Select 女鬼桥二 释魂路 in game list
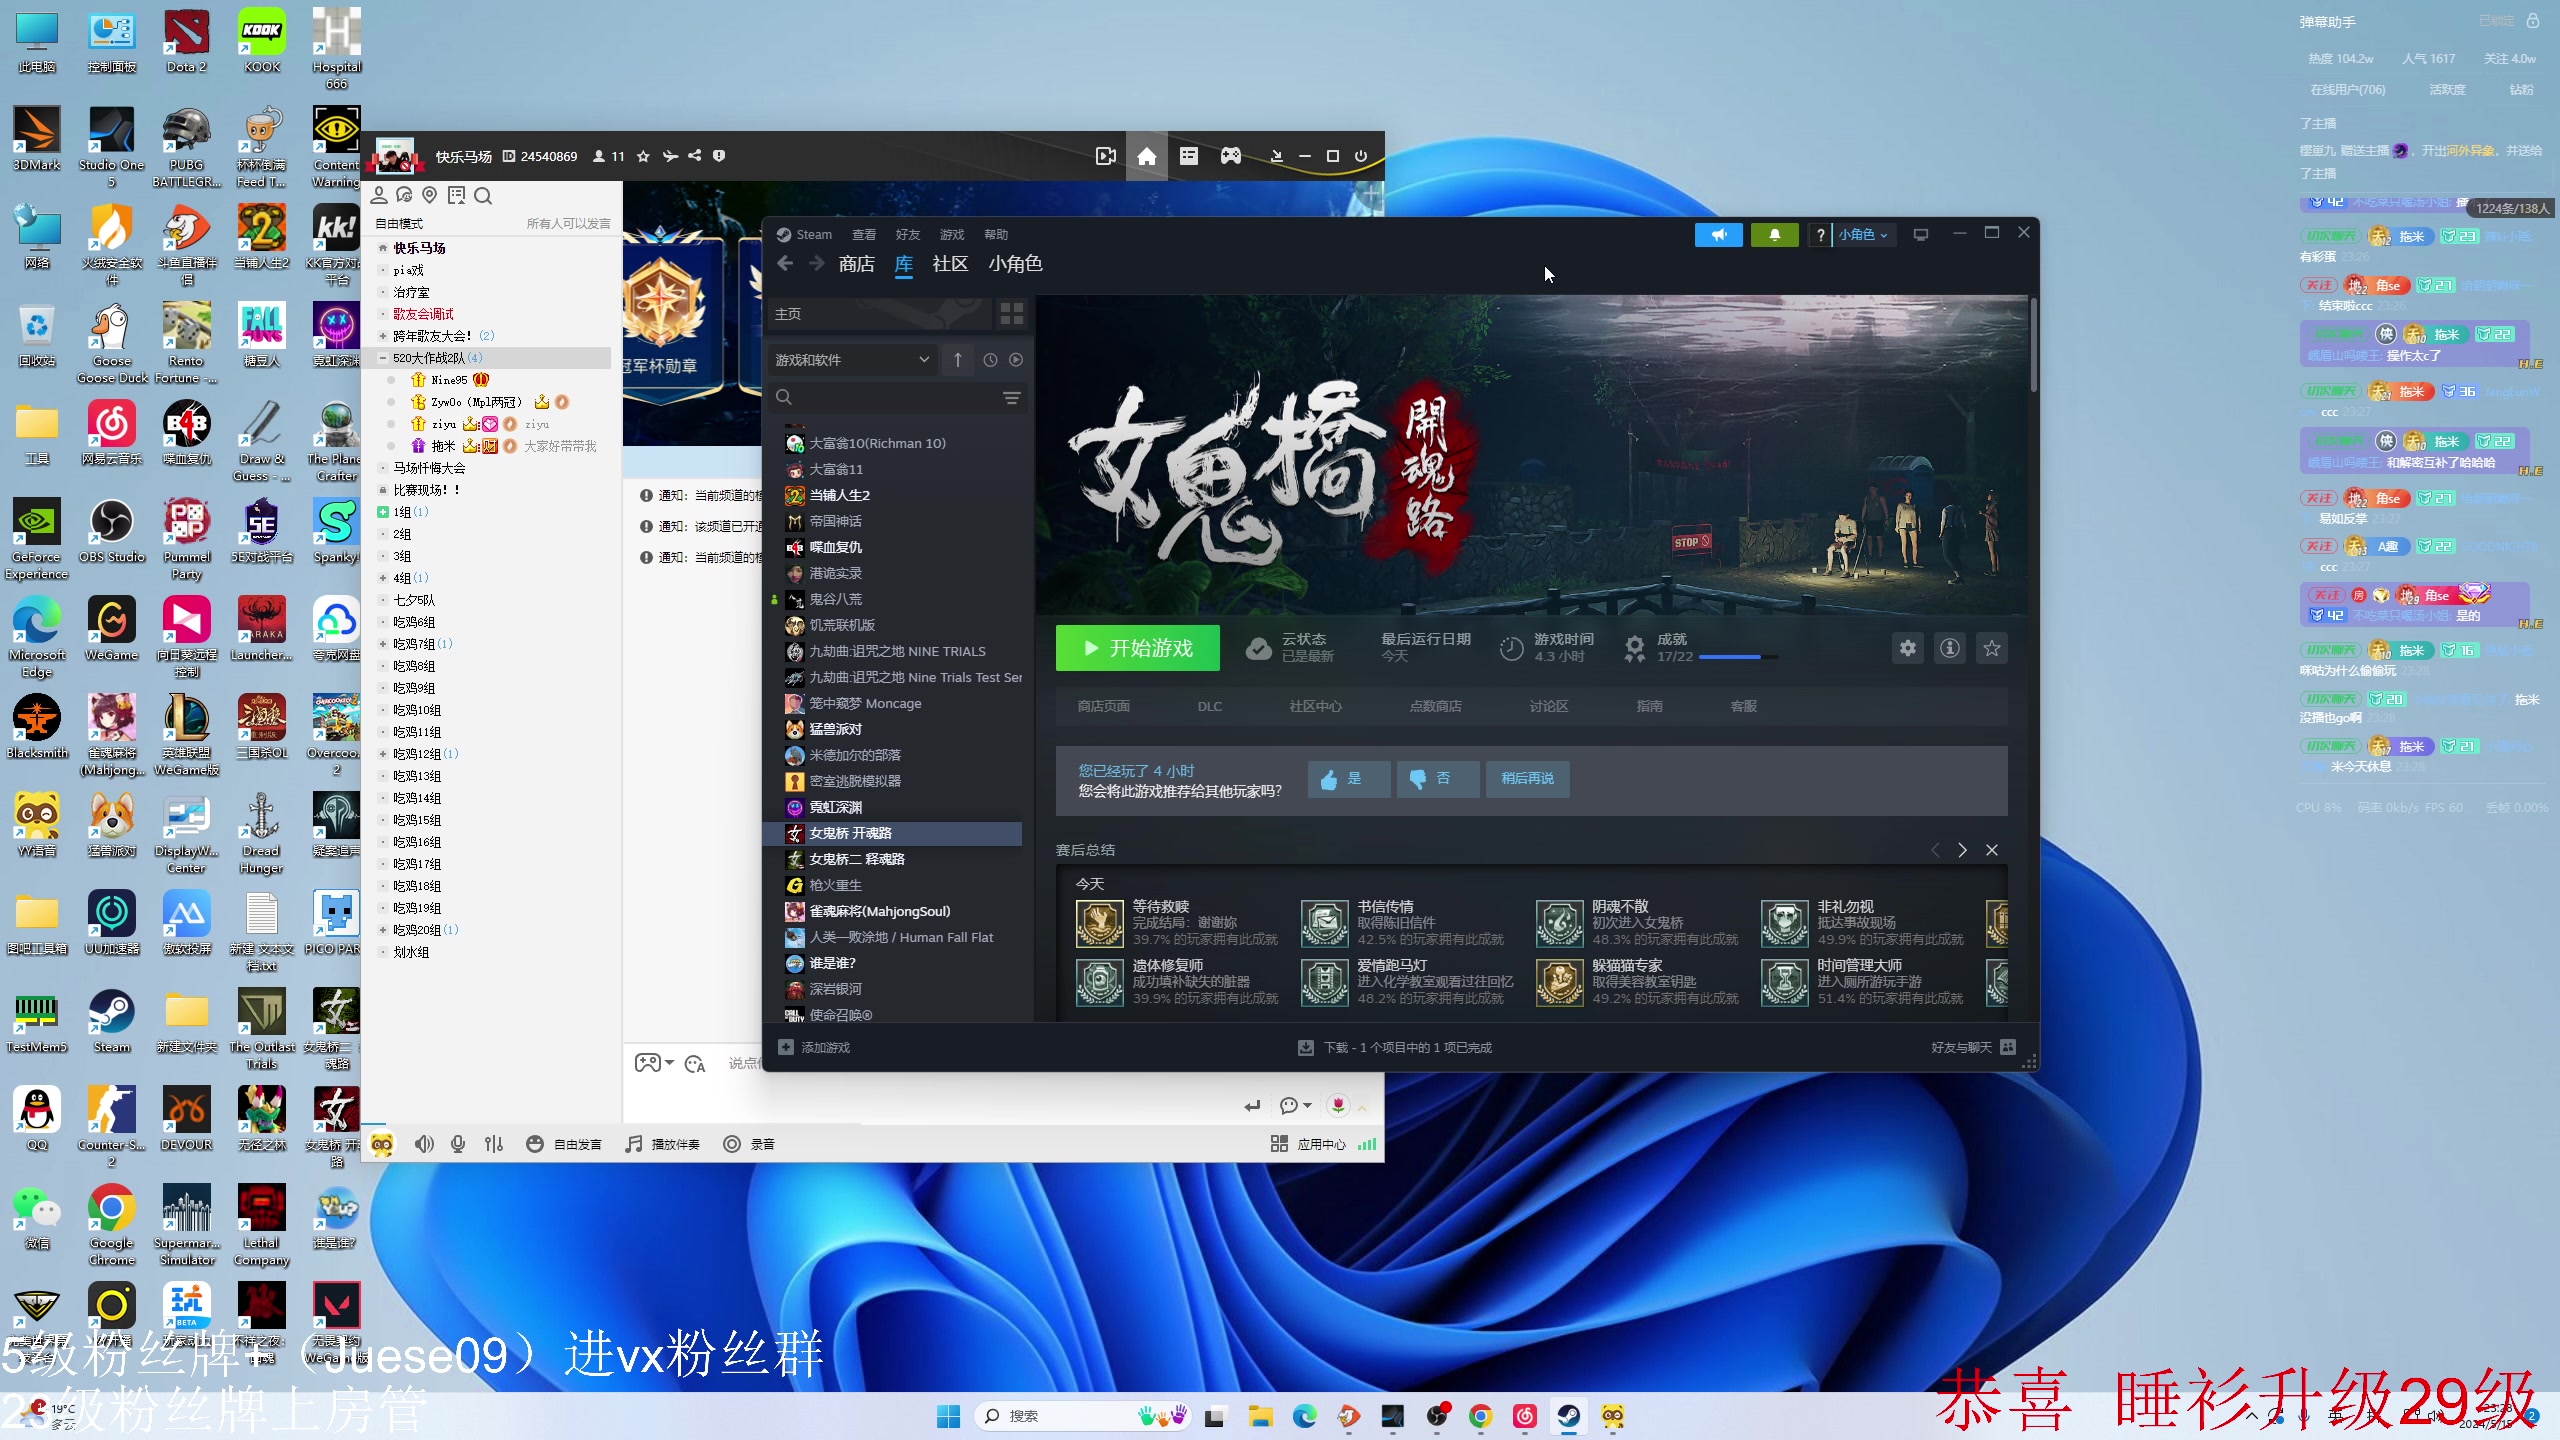The image size is (2560, 1440). tap(856, 859)
